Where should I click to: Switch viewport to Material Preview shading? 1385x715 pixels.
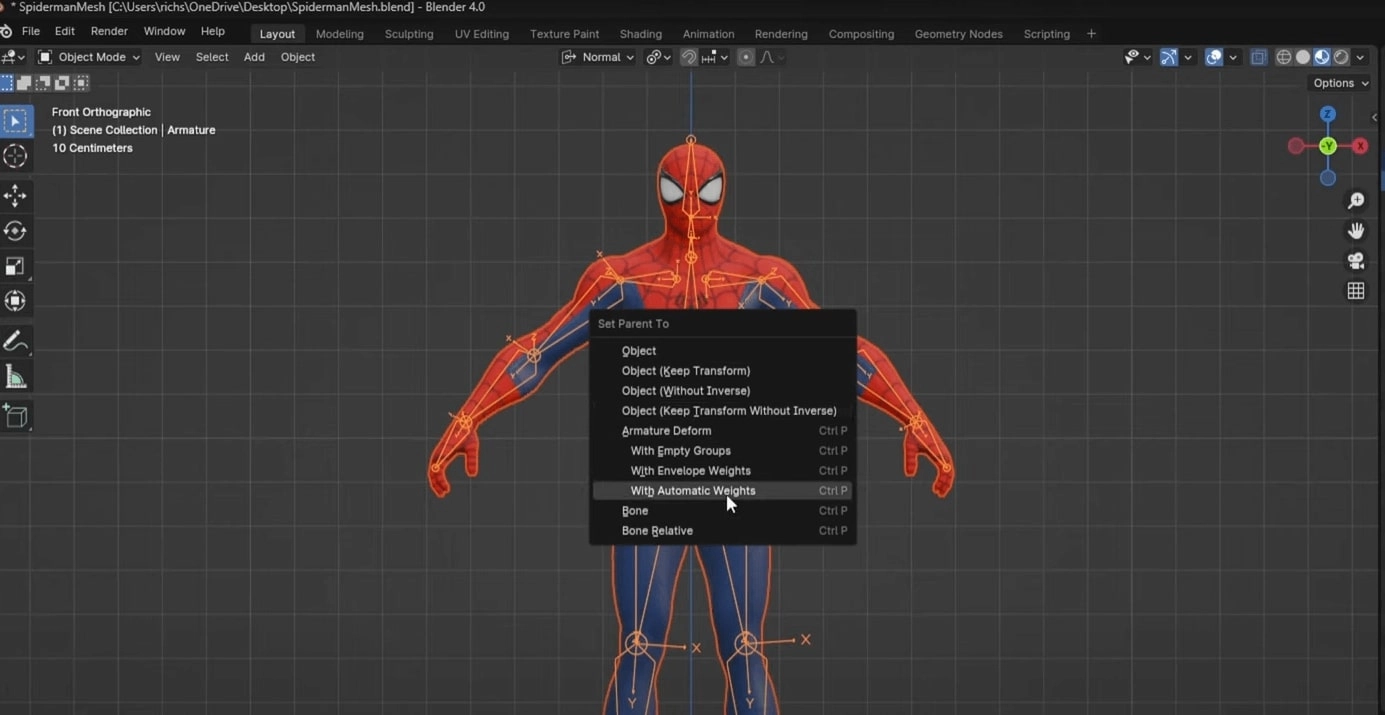1322,57
